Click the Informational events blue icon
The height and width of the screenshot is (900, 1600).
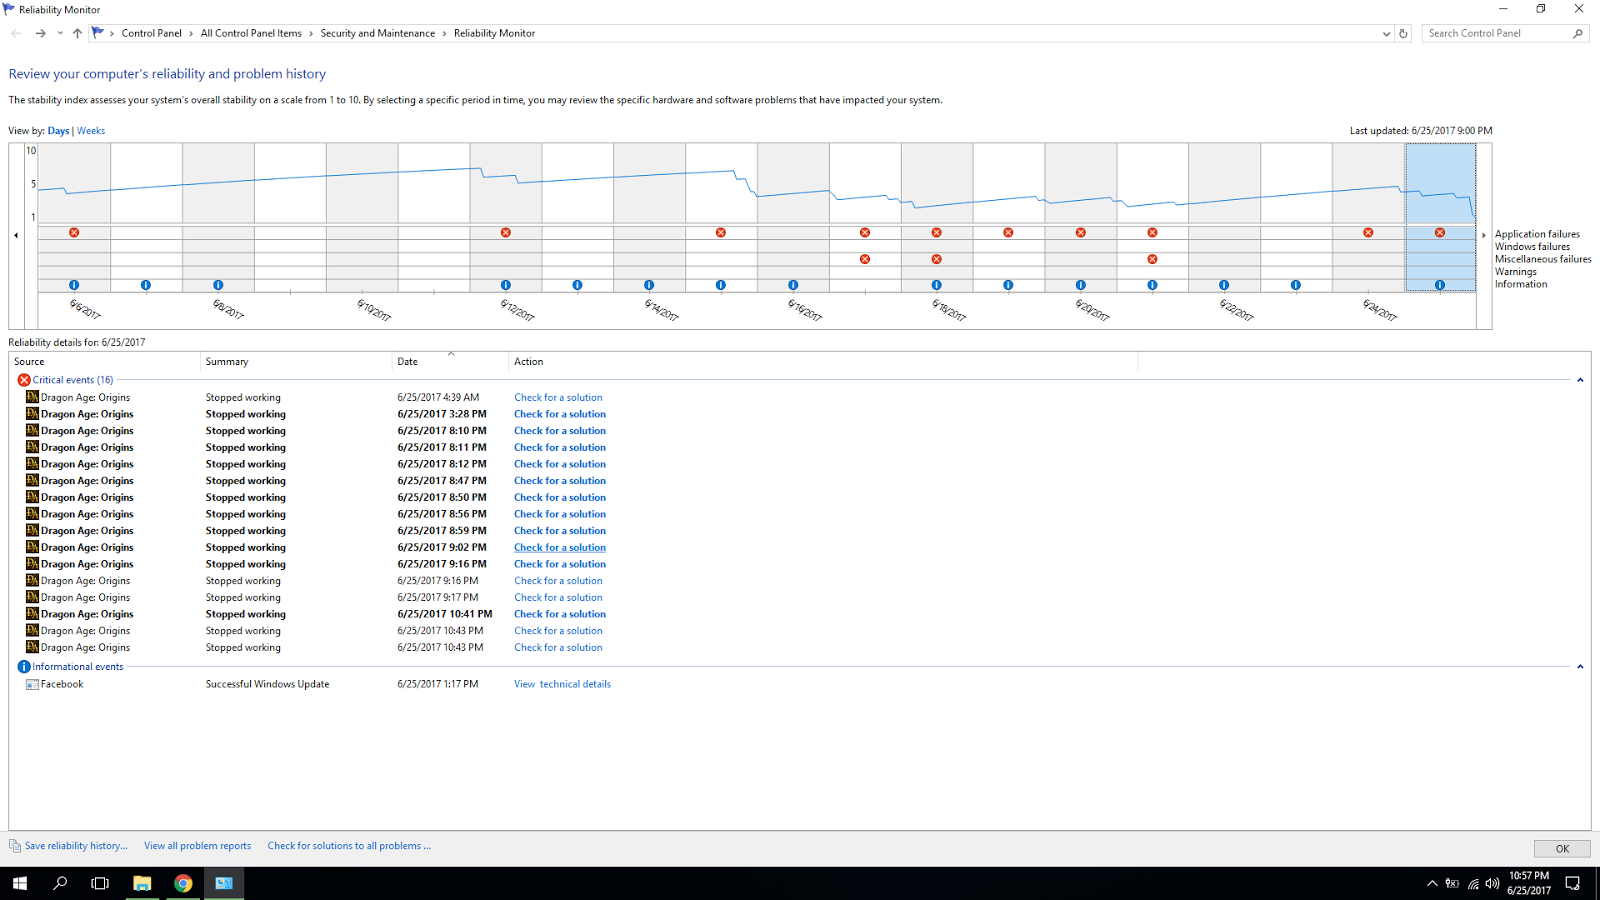24,667
